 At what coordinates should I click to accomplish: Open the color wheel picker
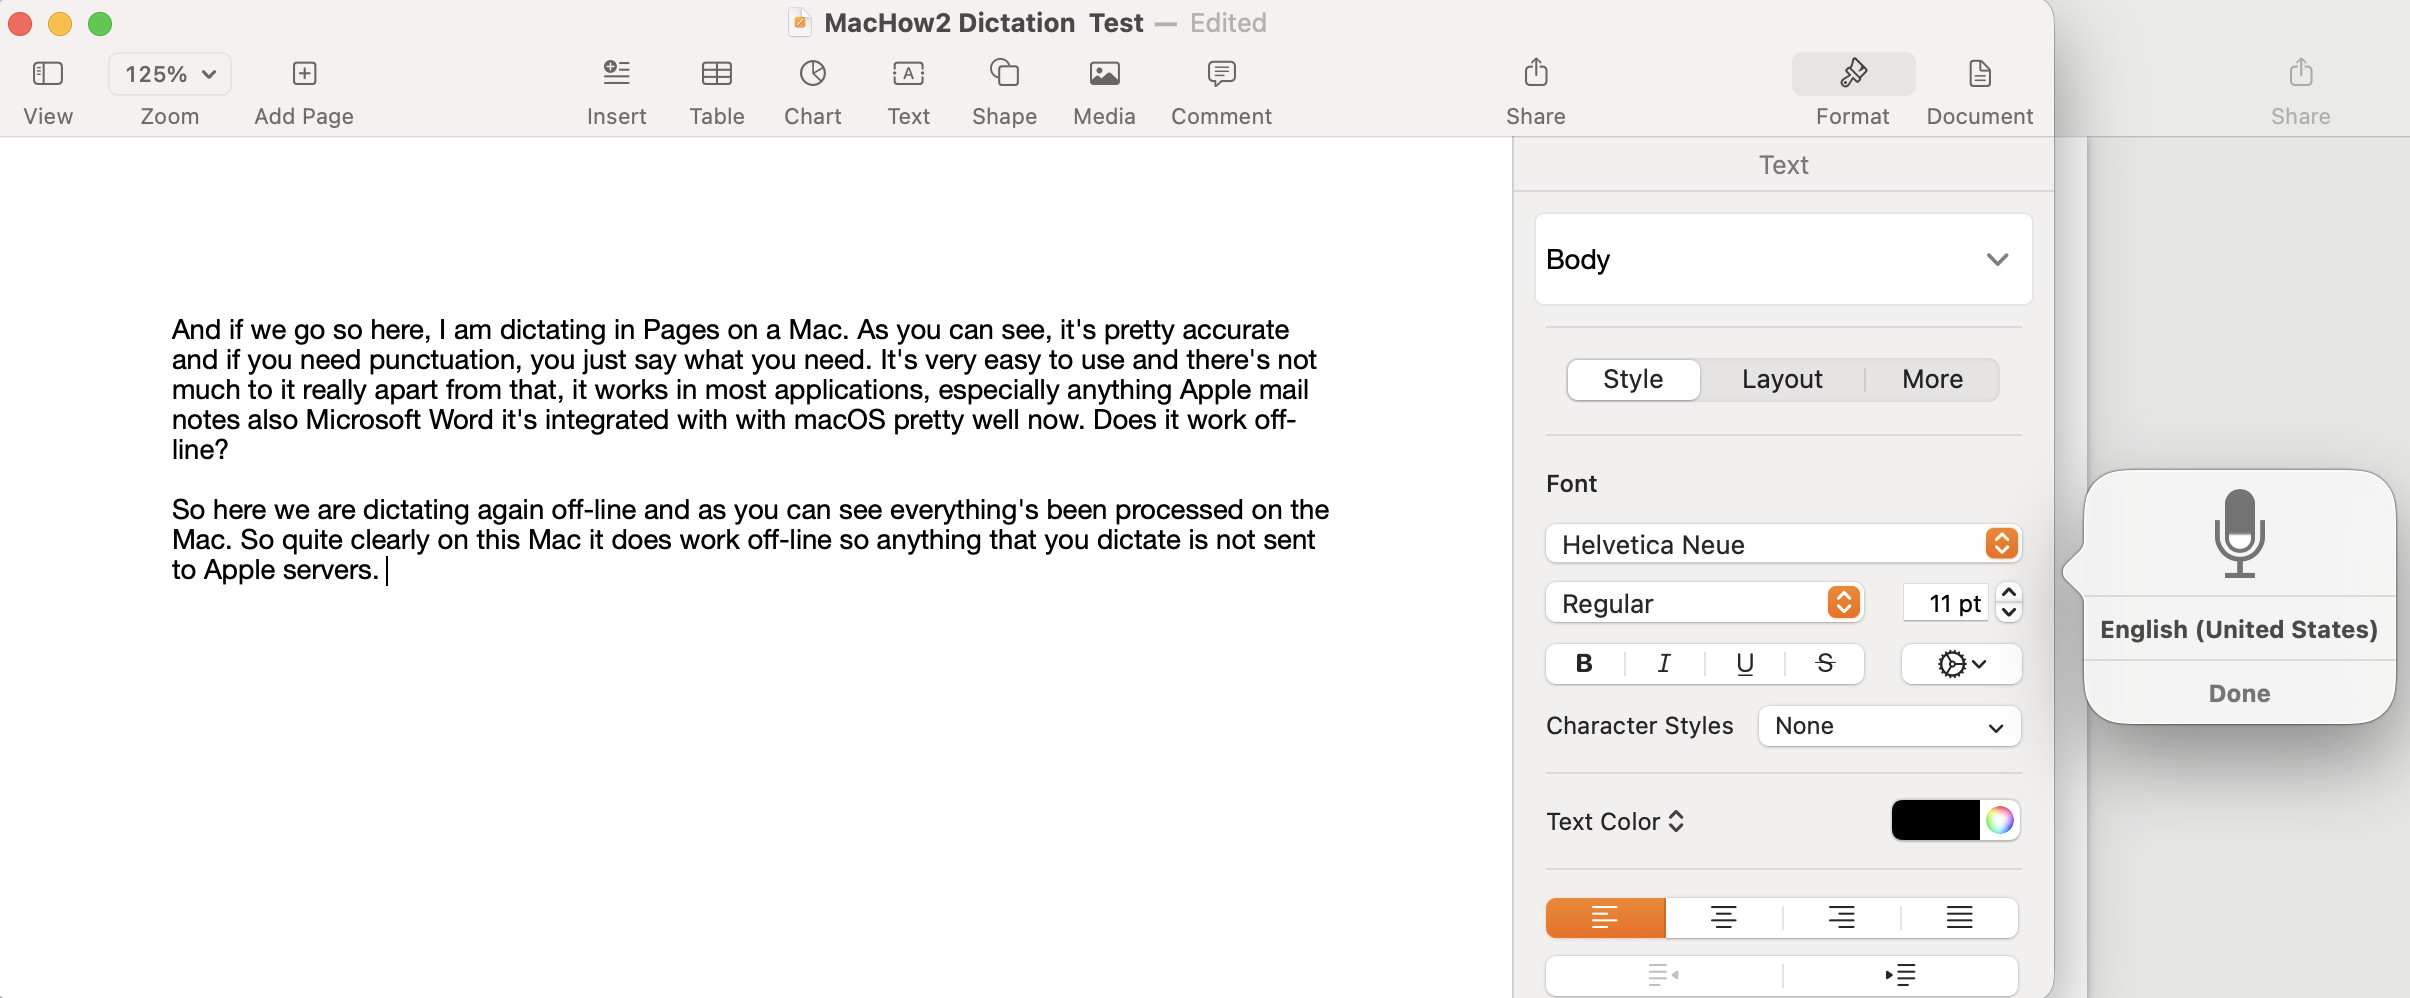click(x=2000, y=820)
